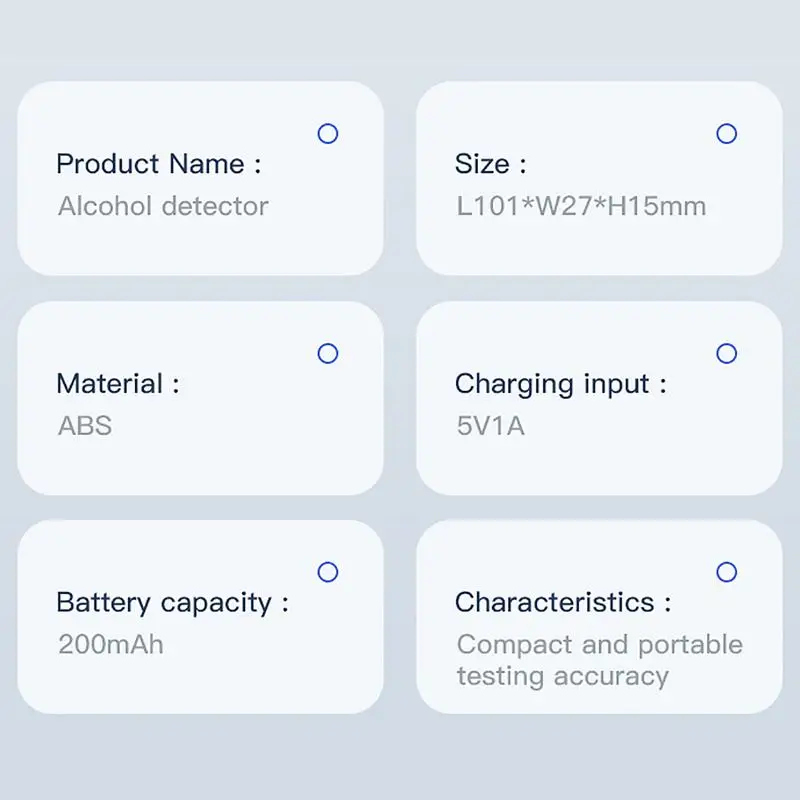Click the "L101*W27*H15mm" dimensions text
Image resolution: width=800 pixels, height=800 pixels.
(x=581, y=207)
